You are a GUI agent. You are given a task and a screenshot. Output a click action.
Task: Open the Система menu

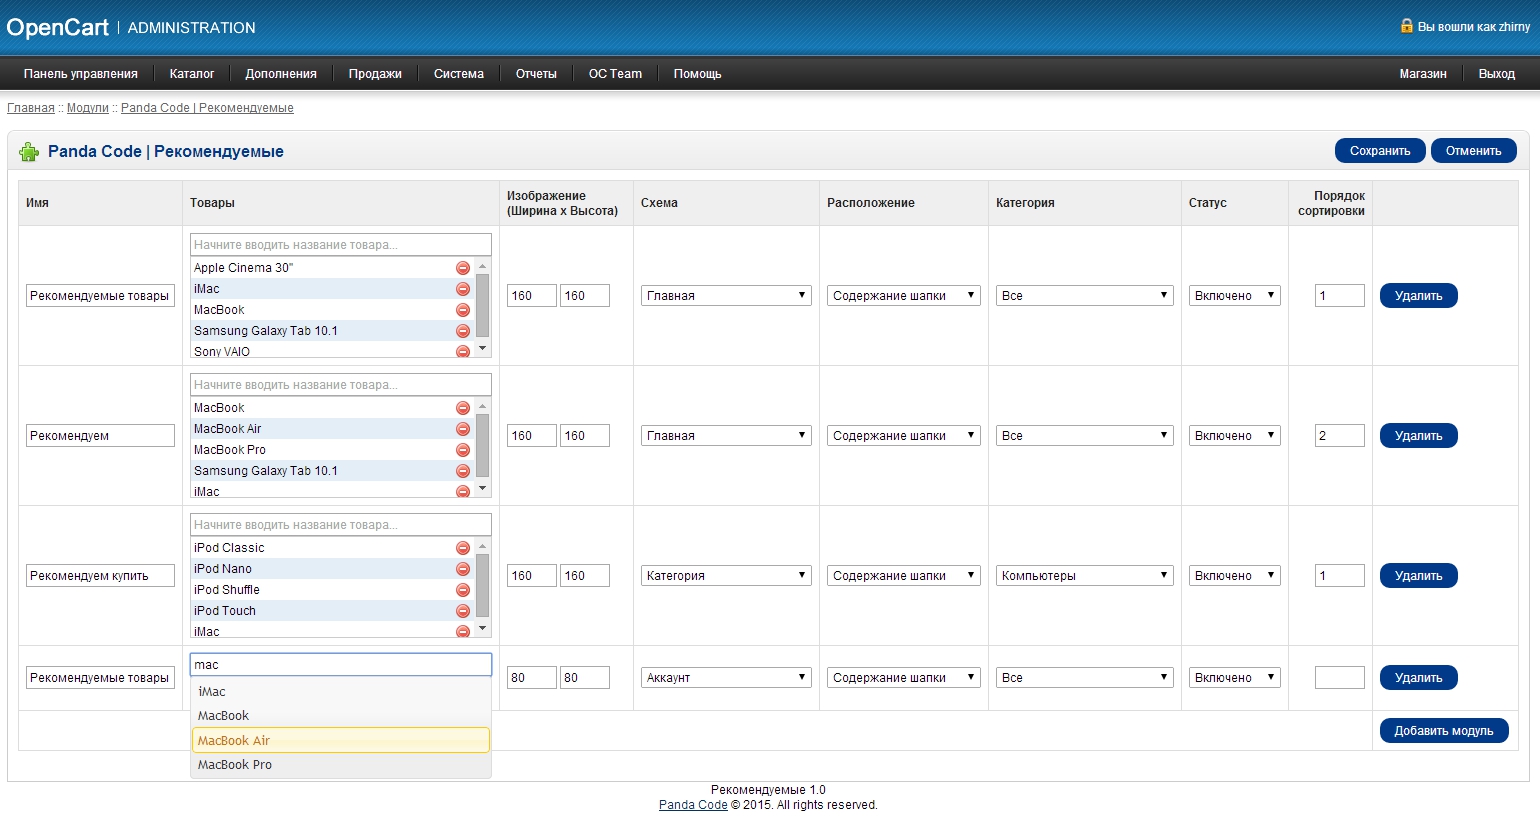pos(459,74)
